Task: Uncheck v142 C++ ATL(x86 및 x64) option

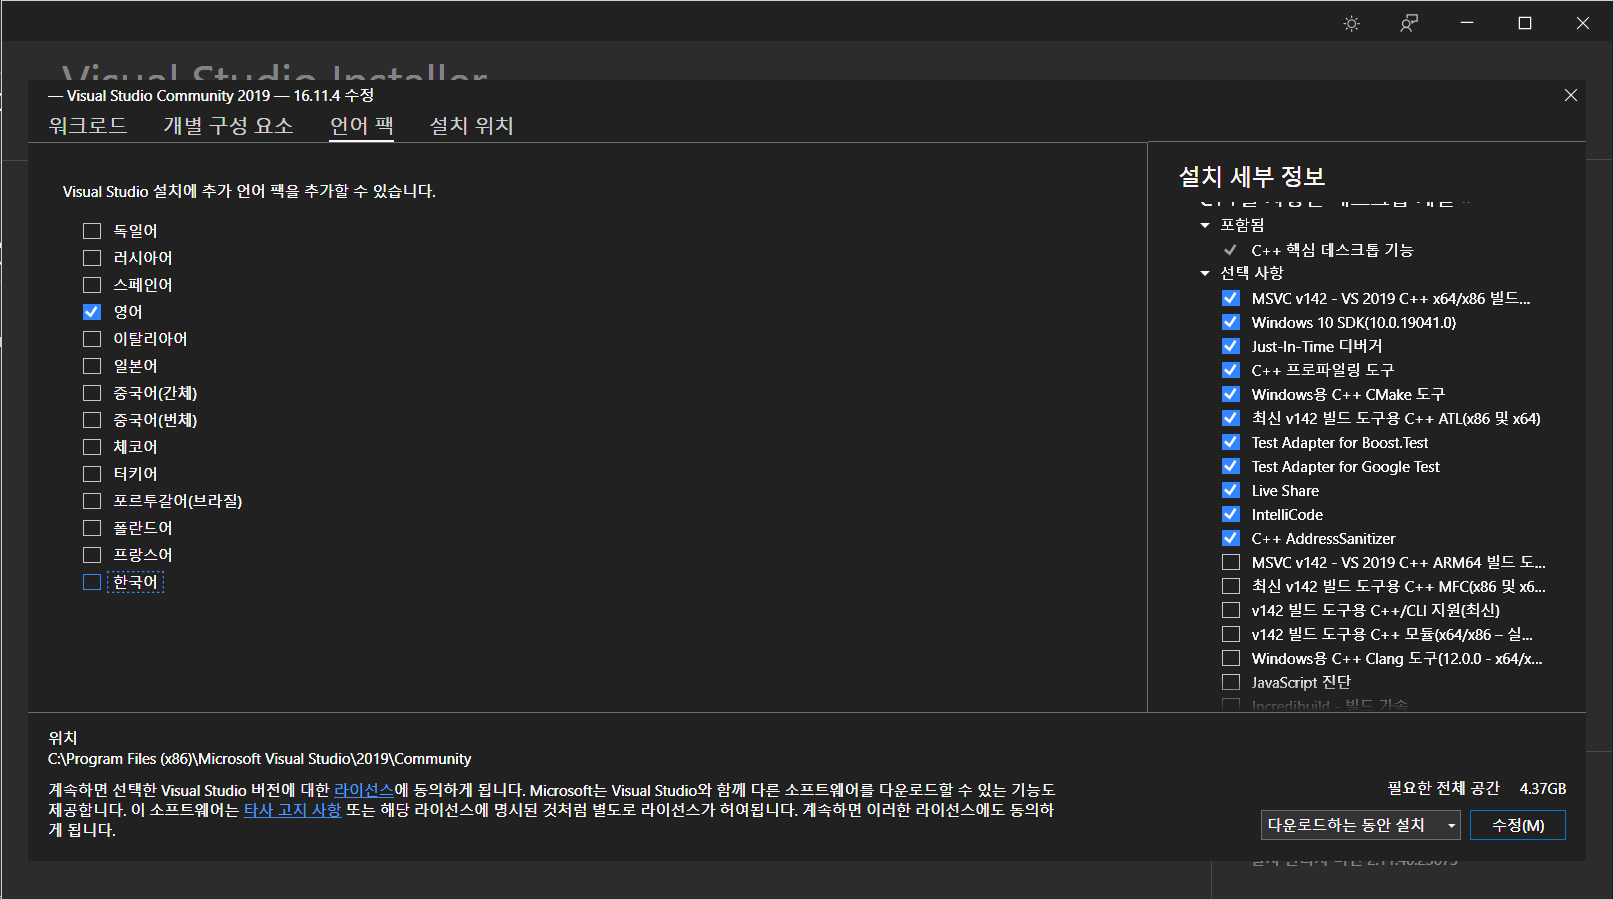Action: point(1231,418)
